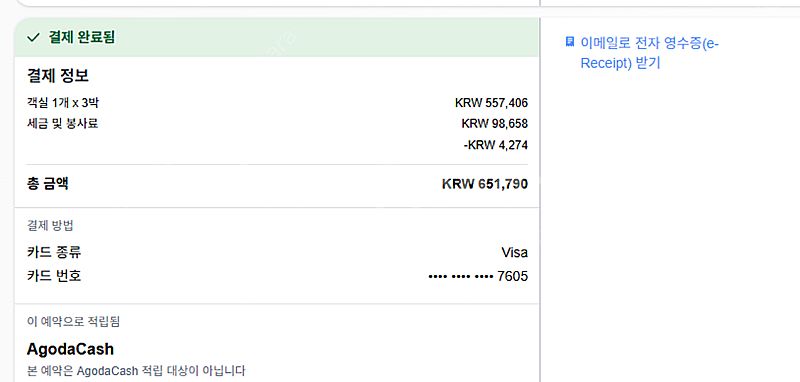This screenshot has width=800, height=382.
Task: Click the tax amount KRW 98,658
Action: coord(494,124)
